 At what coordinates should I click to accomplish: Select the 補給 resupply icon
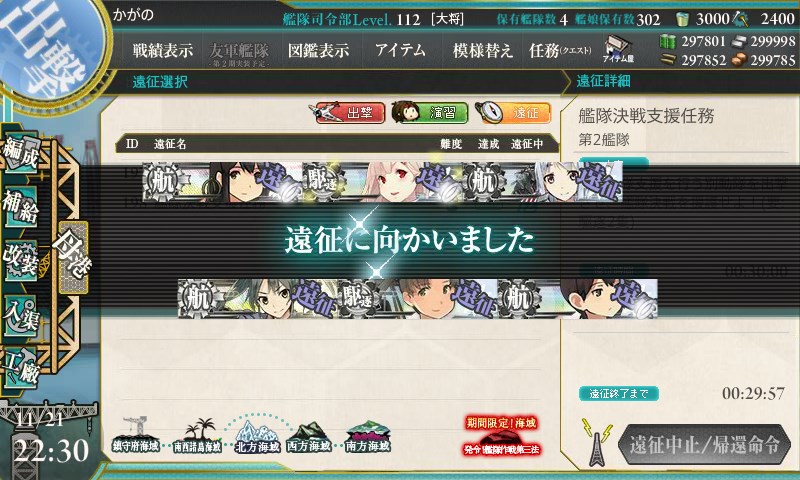click(20, 207)
